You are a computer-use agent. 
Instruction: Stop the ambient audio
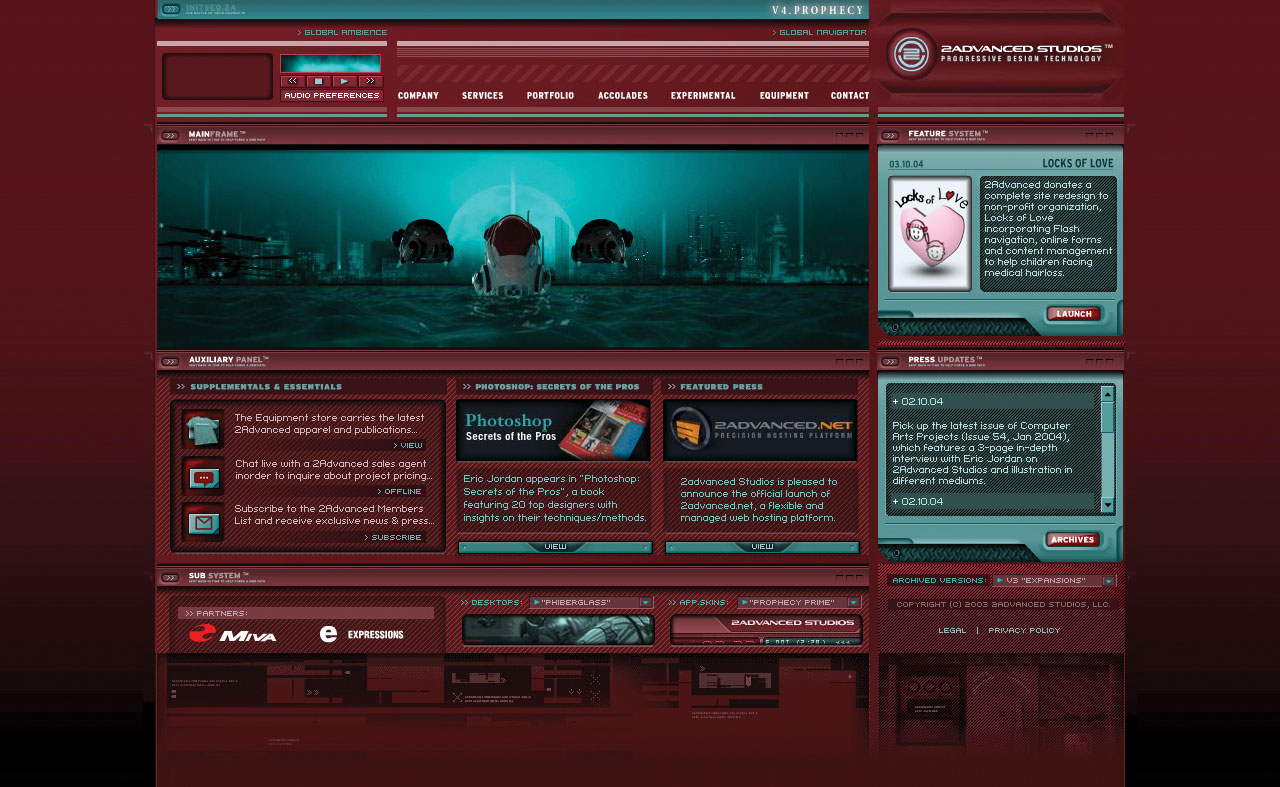[318, 81]
